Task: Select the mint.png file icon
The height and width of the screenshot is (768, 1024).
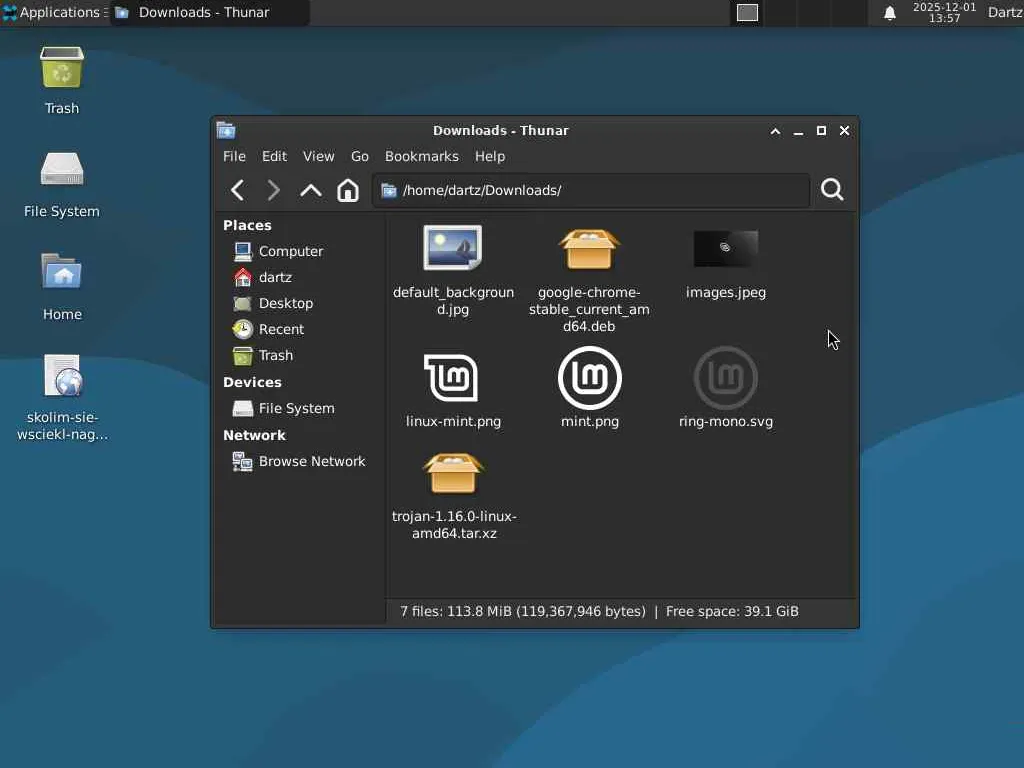Action: (590, 377)
